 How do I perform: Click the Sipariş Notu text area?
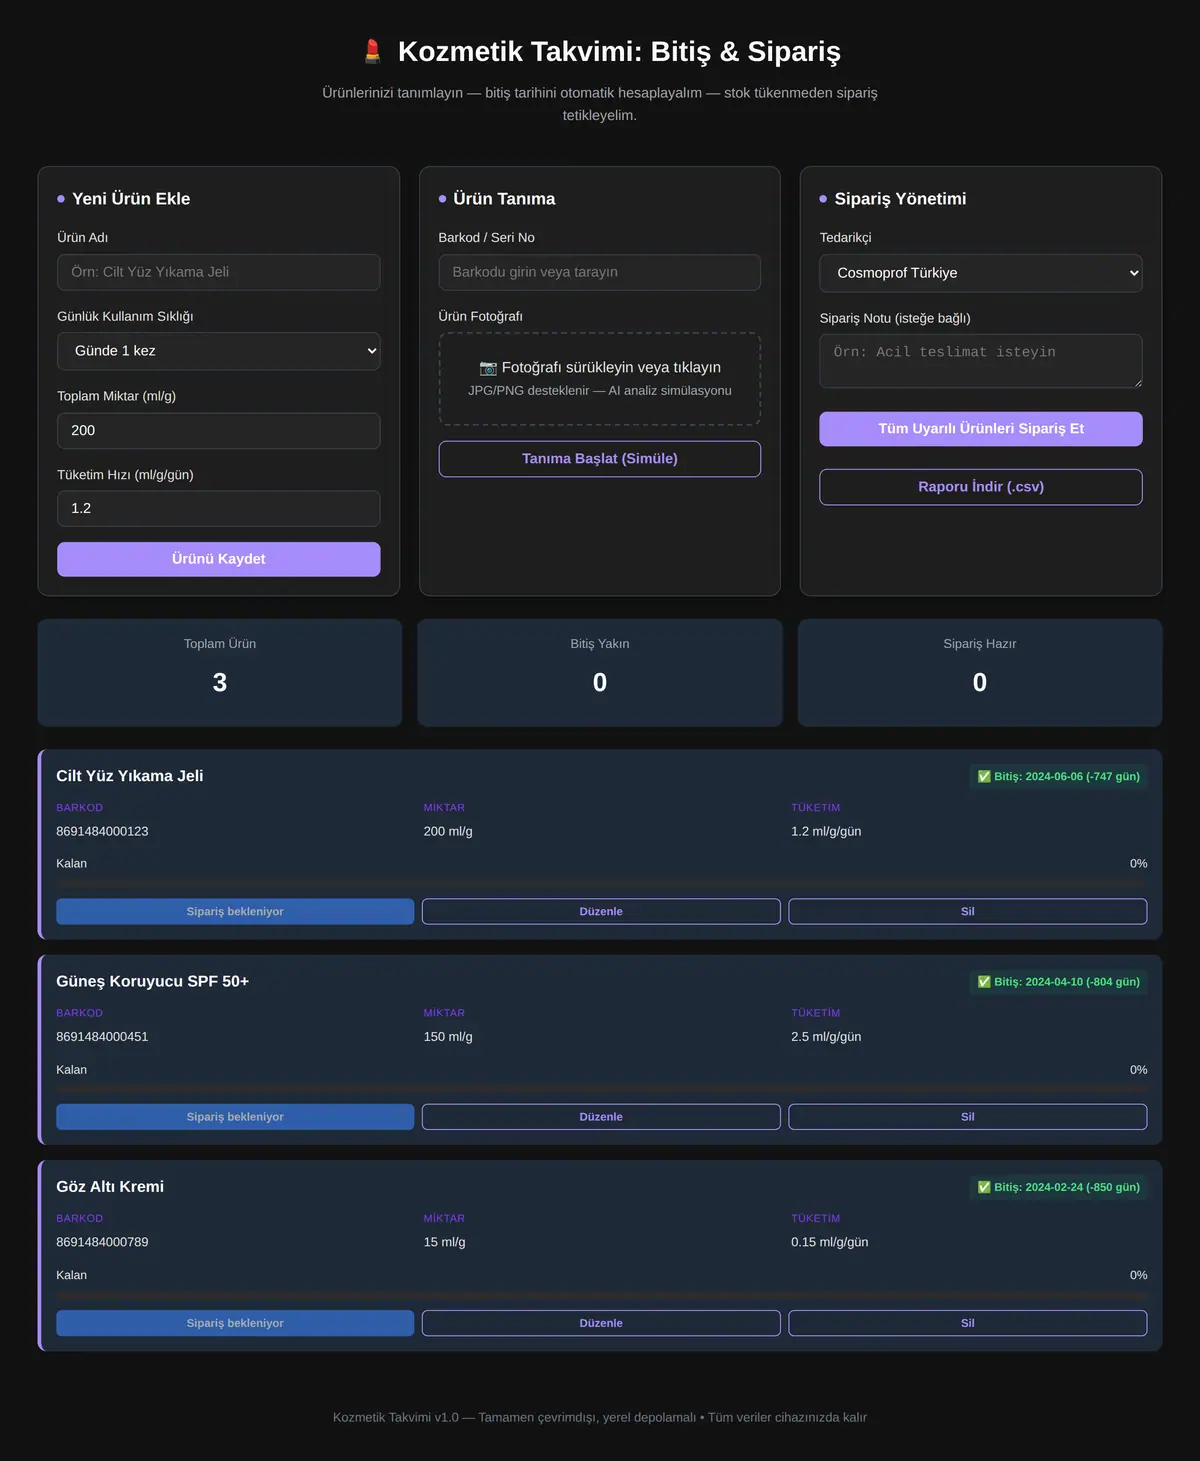click(981, 361)
